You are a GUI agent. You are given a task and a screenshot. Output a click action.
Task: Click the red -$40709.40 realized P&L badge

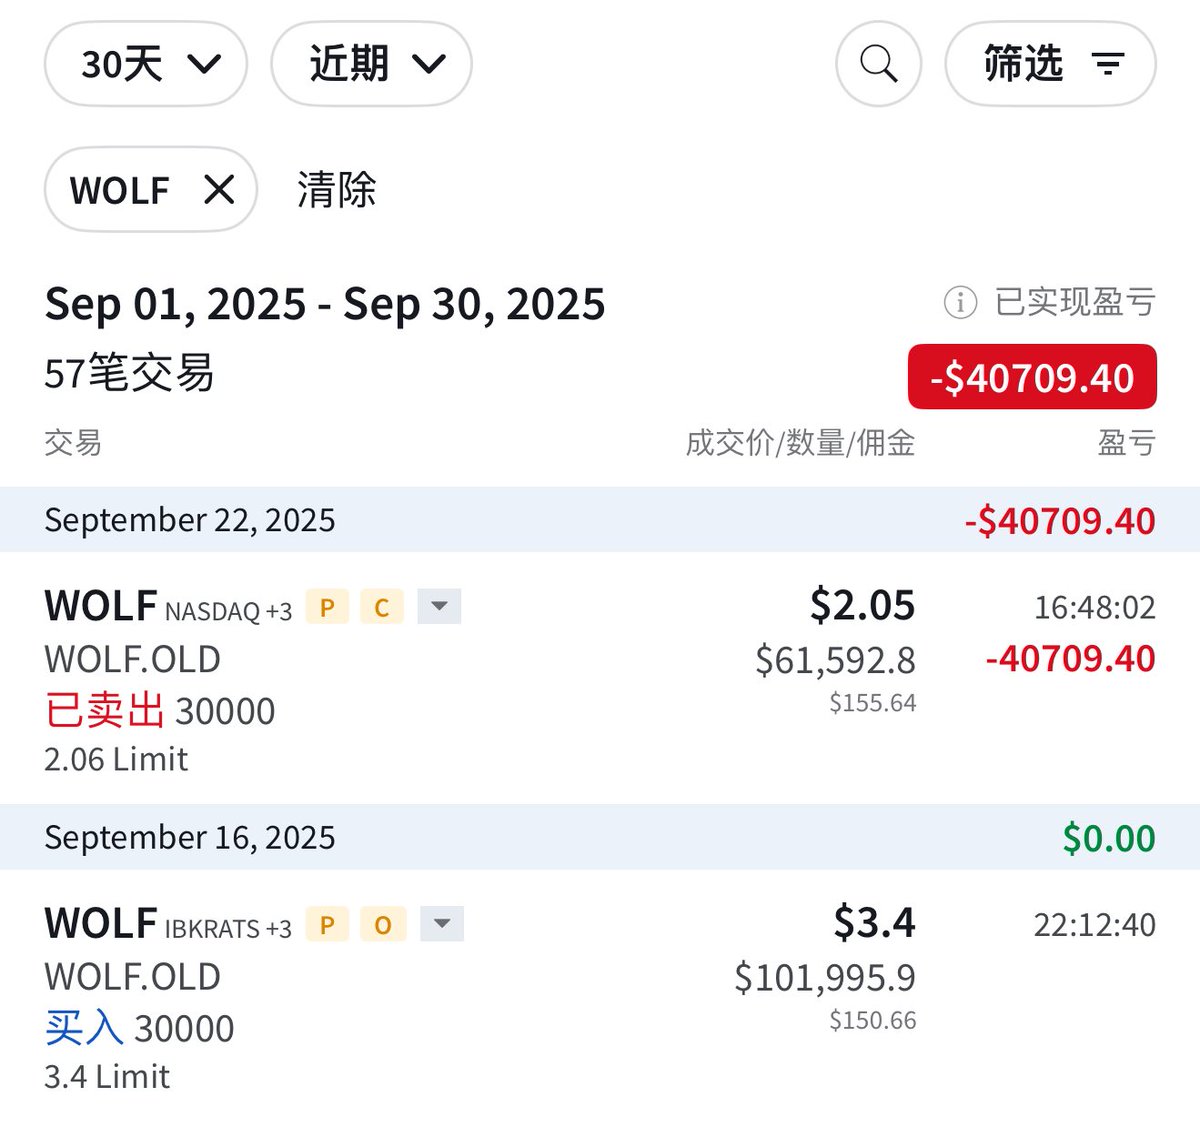pos(1031,377)
